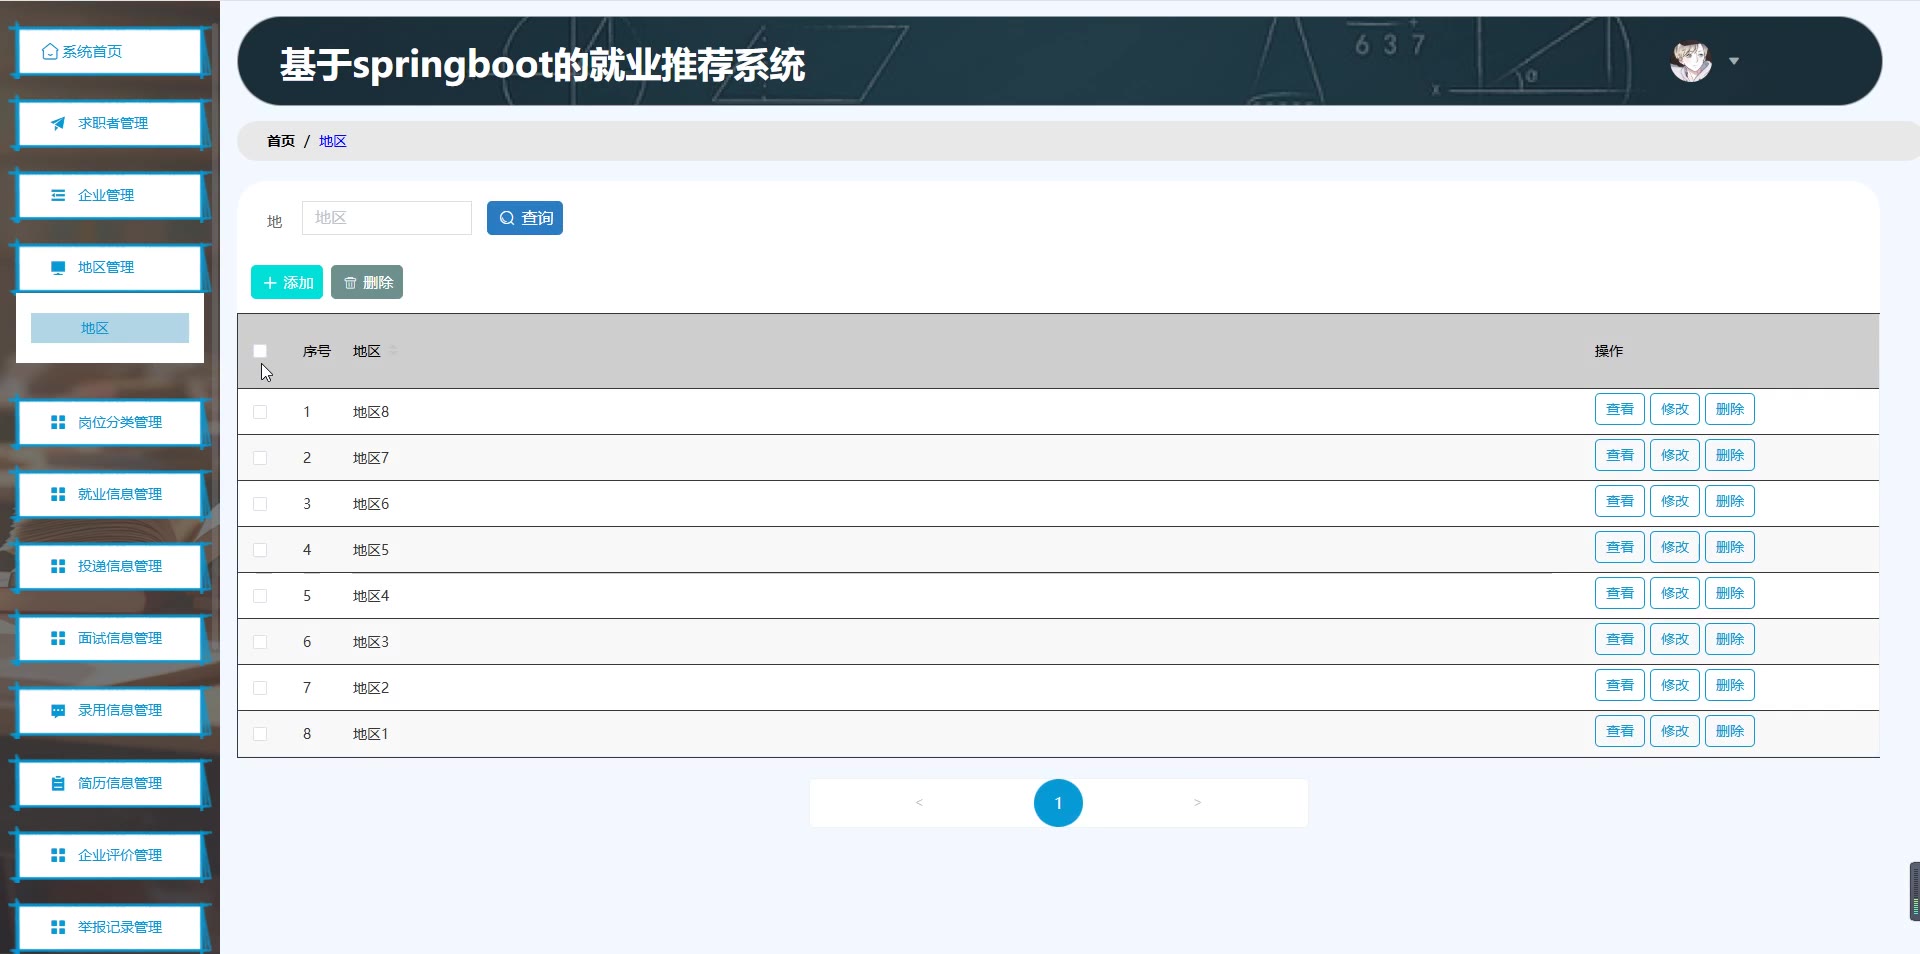The width and height of the screenshot is (1920, 954).
Task: Click 查看 for the 地区5 row
Action: [1620, 548]
